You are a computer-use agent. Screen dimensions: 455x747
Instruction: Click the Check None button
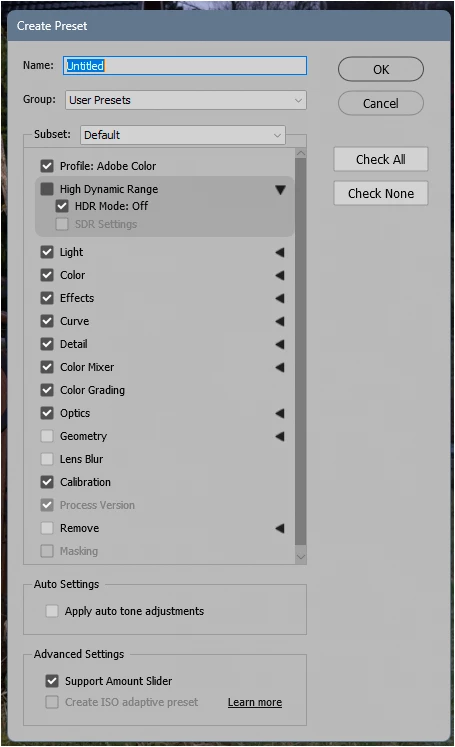(381, 193)
